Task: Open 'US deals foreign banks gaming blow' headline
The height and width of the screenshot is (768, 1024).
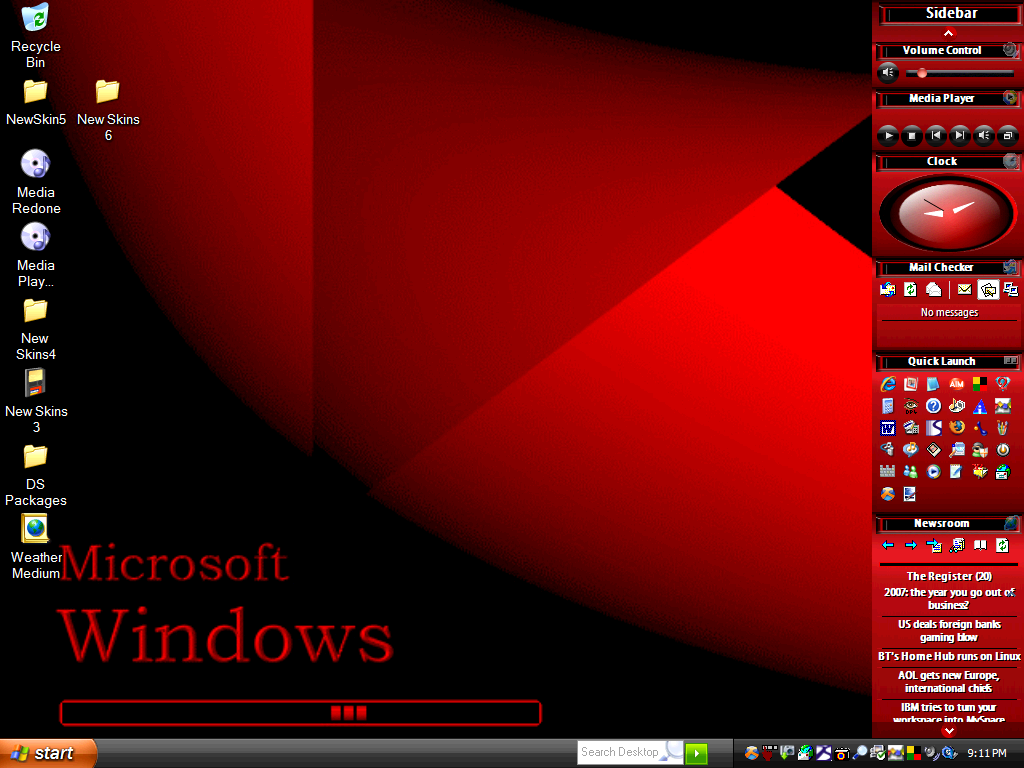Action: [949, 631]
